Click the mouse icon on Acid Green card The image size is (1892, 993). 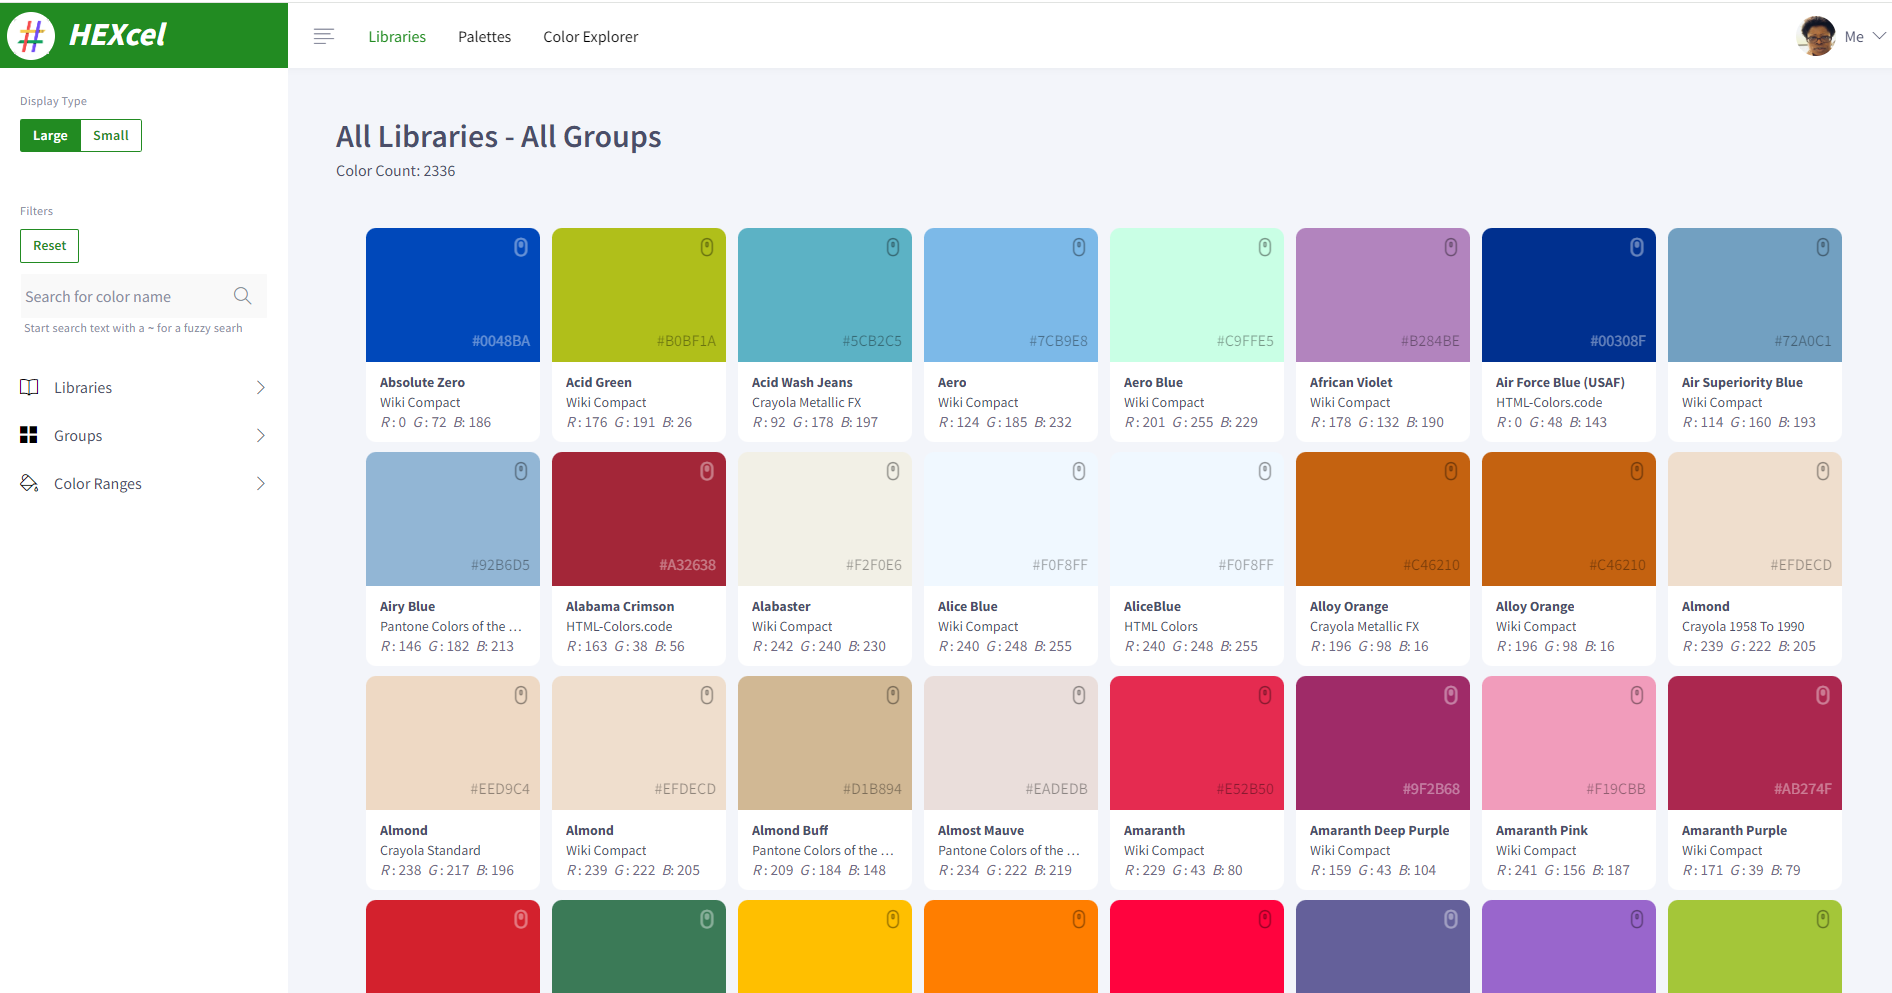coord(707,247)
